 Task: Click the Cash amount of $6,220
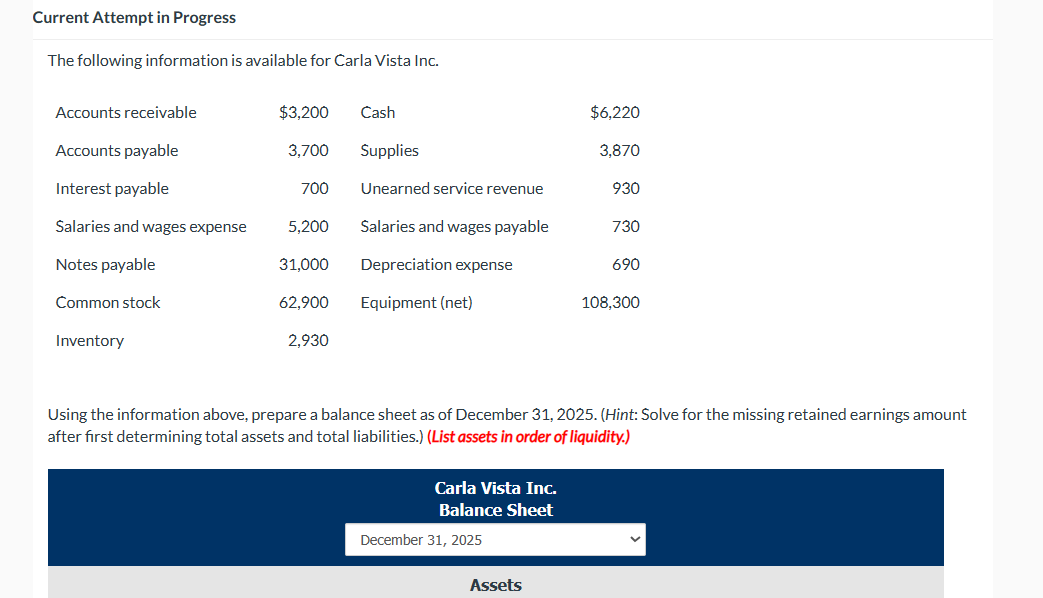(x=613, y=112)
